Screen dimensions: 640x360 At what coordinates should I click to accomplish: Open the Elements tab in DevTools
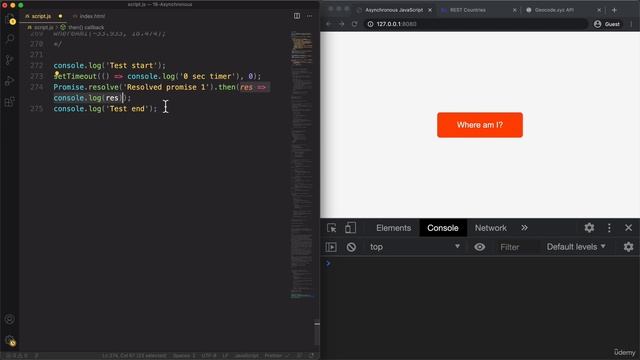[x=393, y=228]
